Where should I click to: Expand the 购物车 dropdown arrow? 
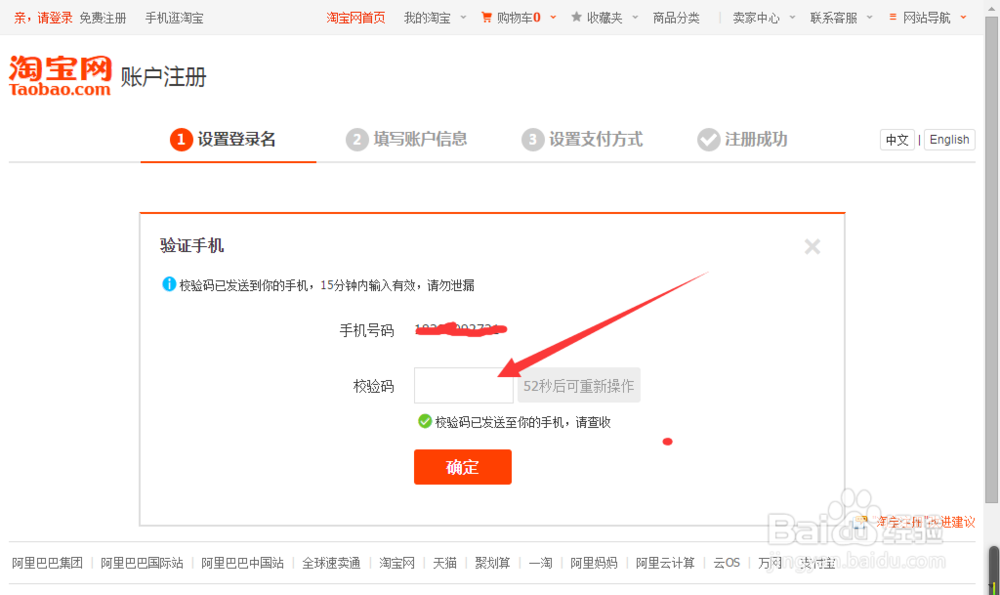tap(553, 18)
